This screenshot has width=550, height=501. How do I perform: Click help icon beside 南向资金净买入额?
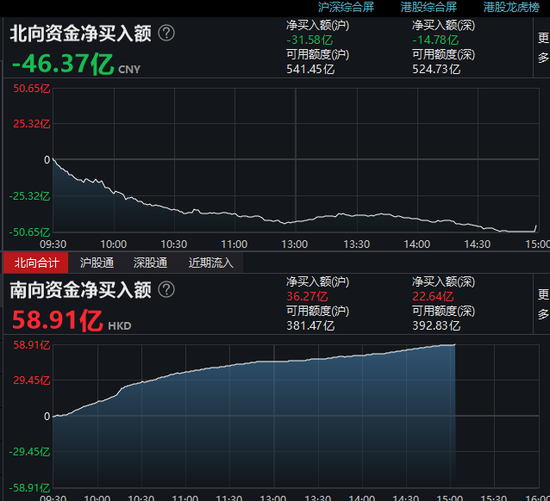[x=166, y=290]
